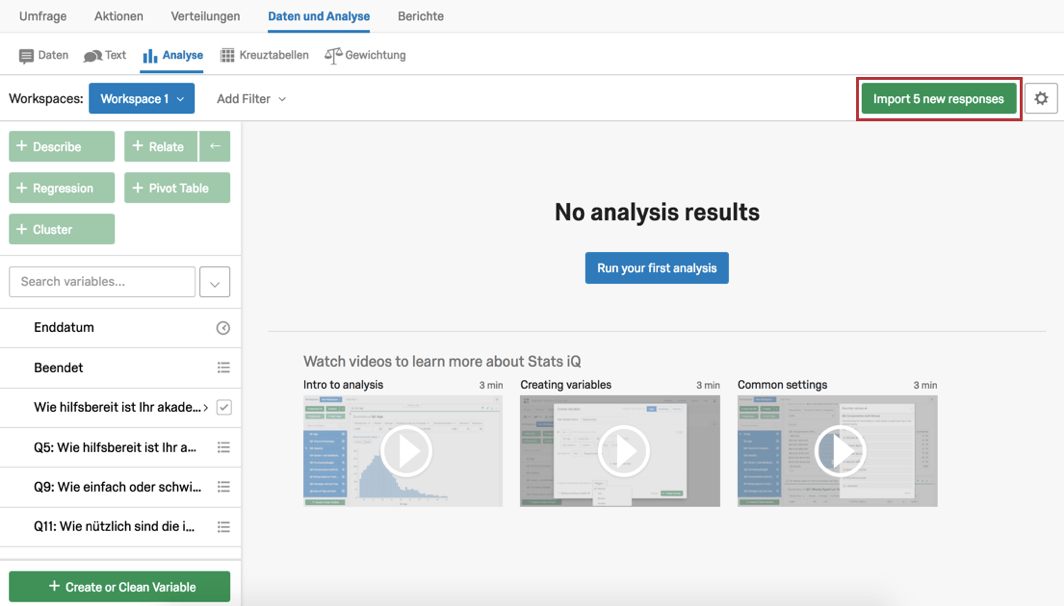Click the Relate button
Screen dimensions: 1064x606
click(161, 147)
